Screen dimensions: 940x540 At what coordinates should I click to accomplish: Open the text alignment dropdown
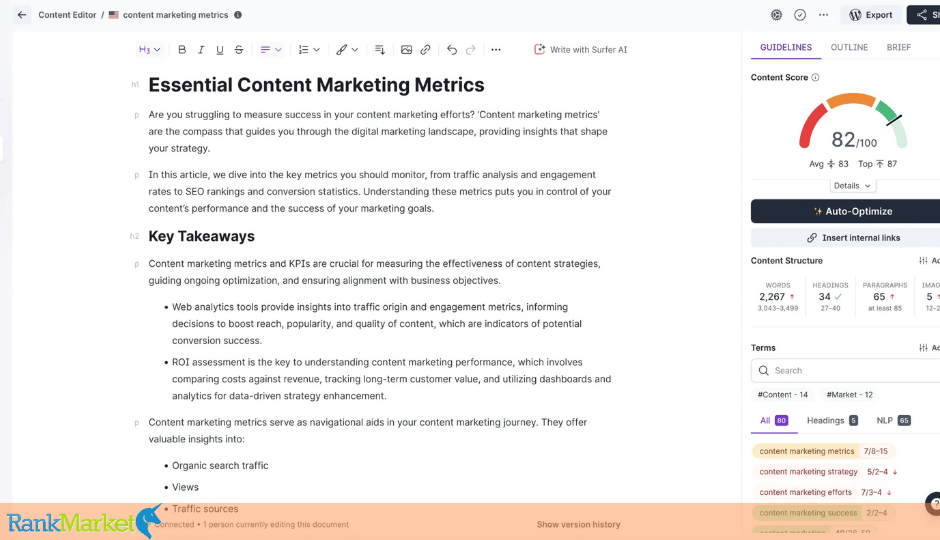point(270,50)
